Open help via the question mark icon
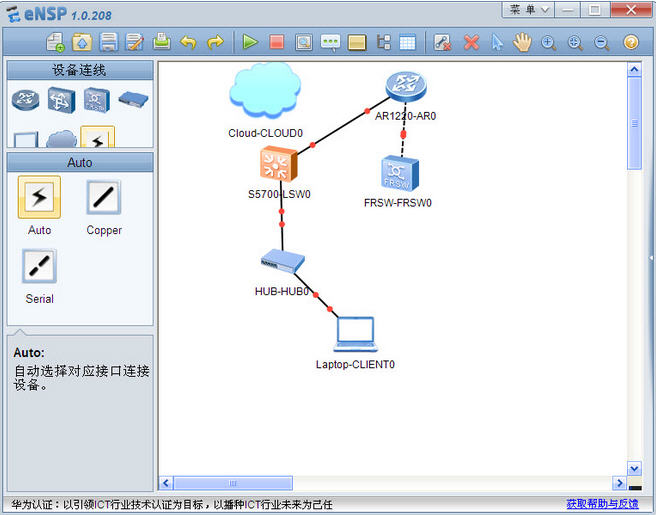 631,42
